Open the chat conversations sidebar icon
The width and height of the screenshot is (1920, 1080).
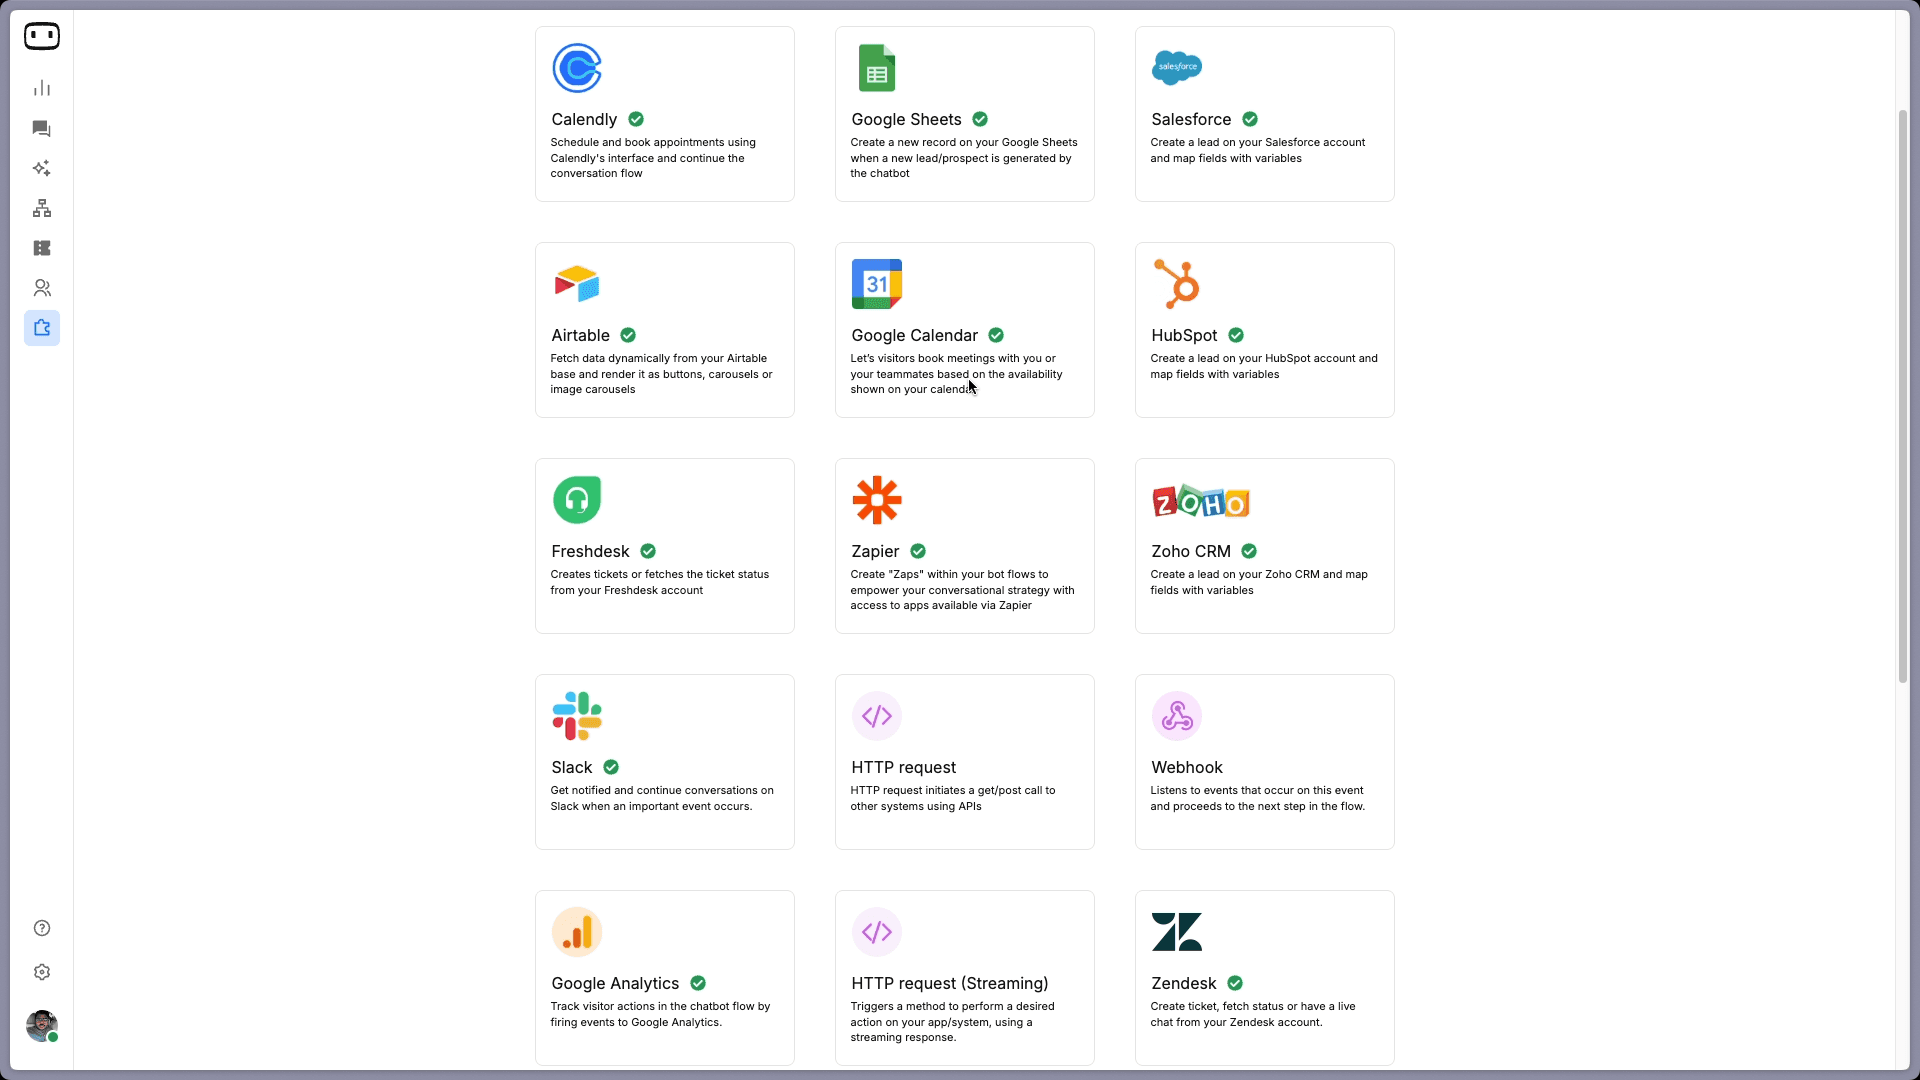coord(42,128)
